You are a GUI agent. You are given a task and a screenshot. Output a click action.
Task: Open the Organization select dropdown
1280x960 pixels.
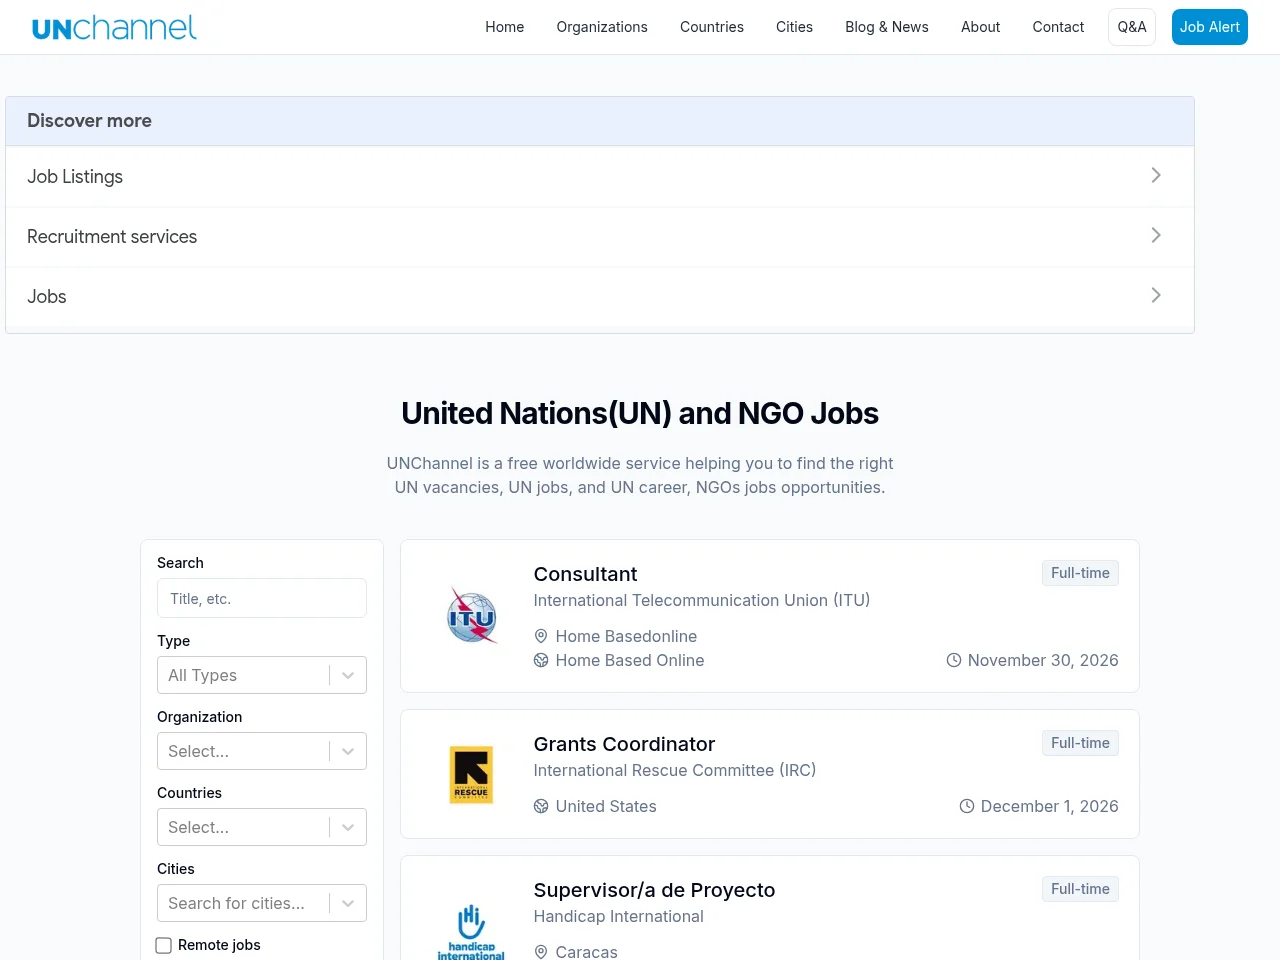(x=262, y=751)
